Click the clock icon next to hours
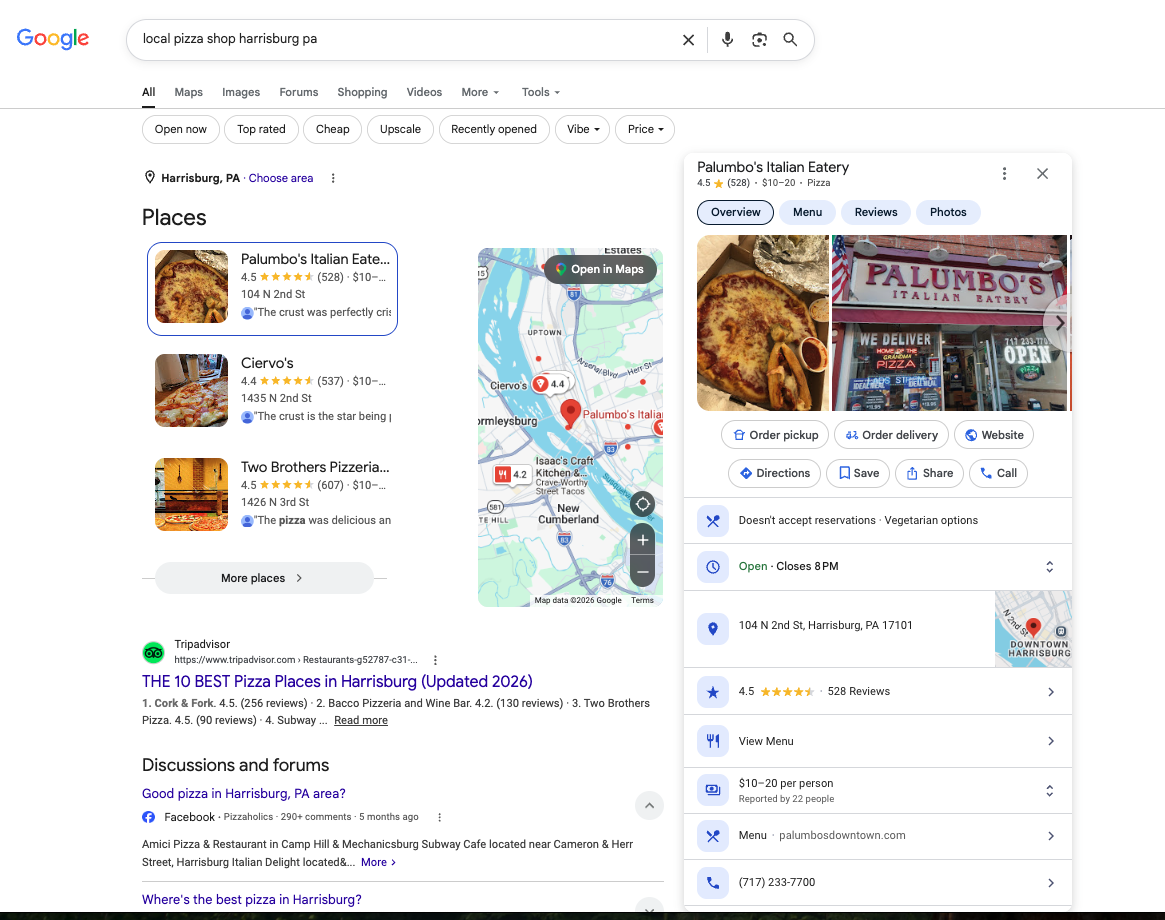The image size is (1165, 920). tap(713, 567)
